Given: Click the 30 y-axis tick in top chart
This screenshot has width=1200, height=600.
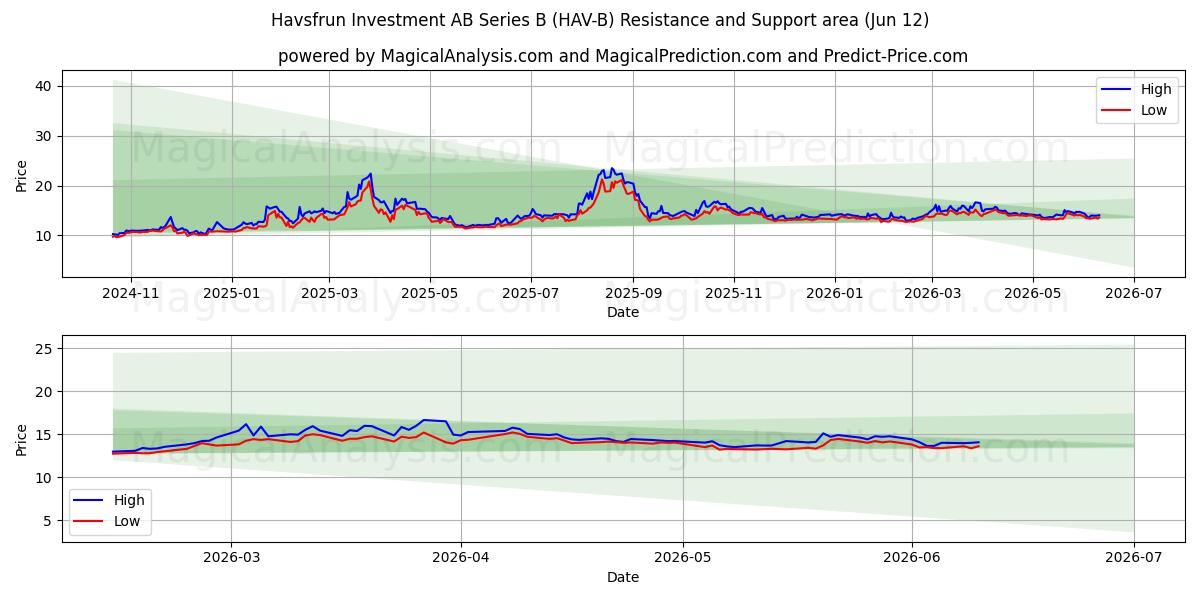Looking at the screenshot, I should 46,136.
